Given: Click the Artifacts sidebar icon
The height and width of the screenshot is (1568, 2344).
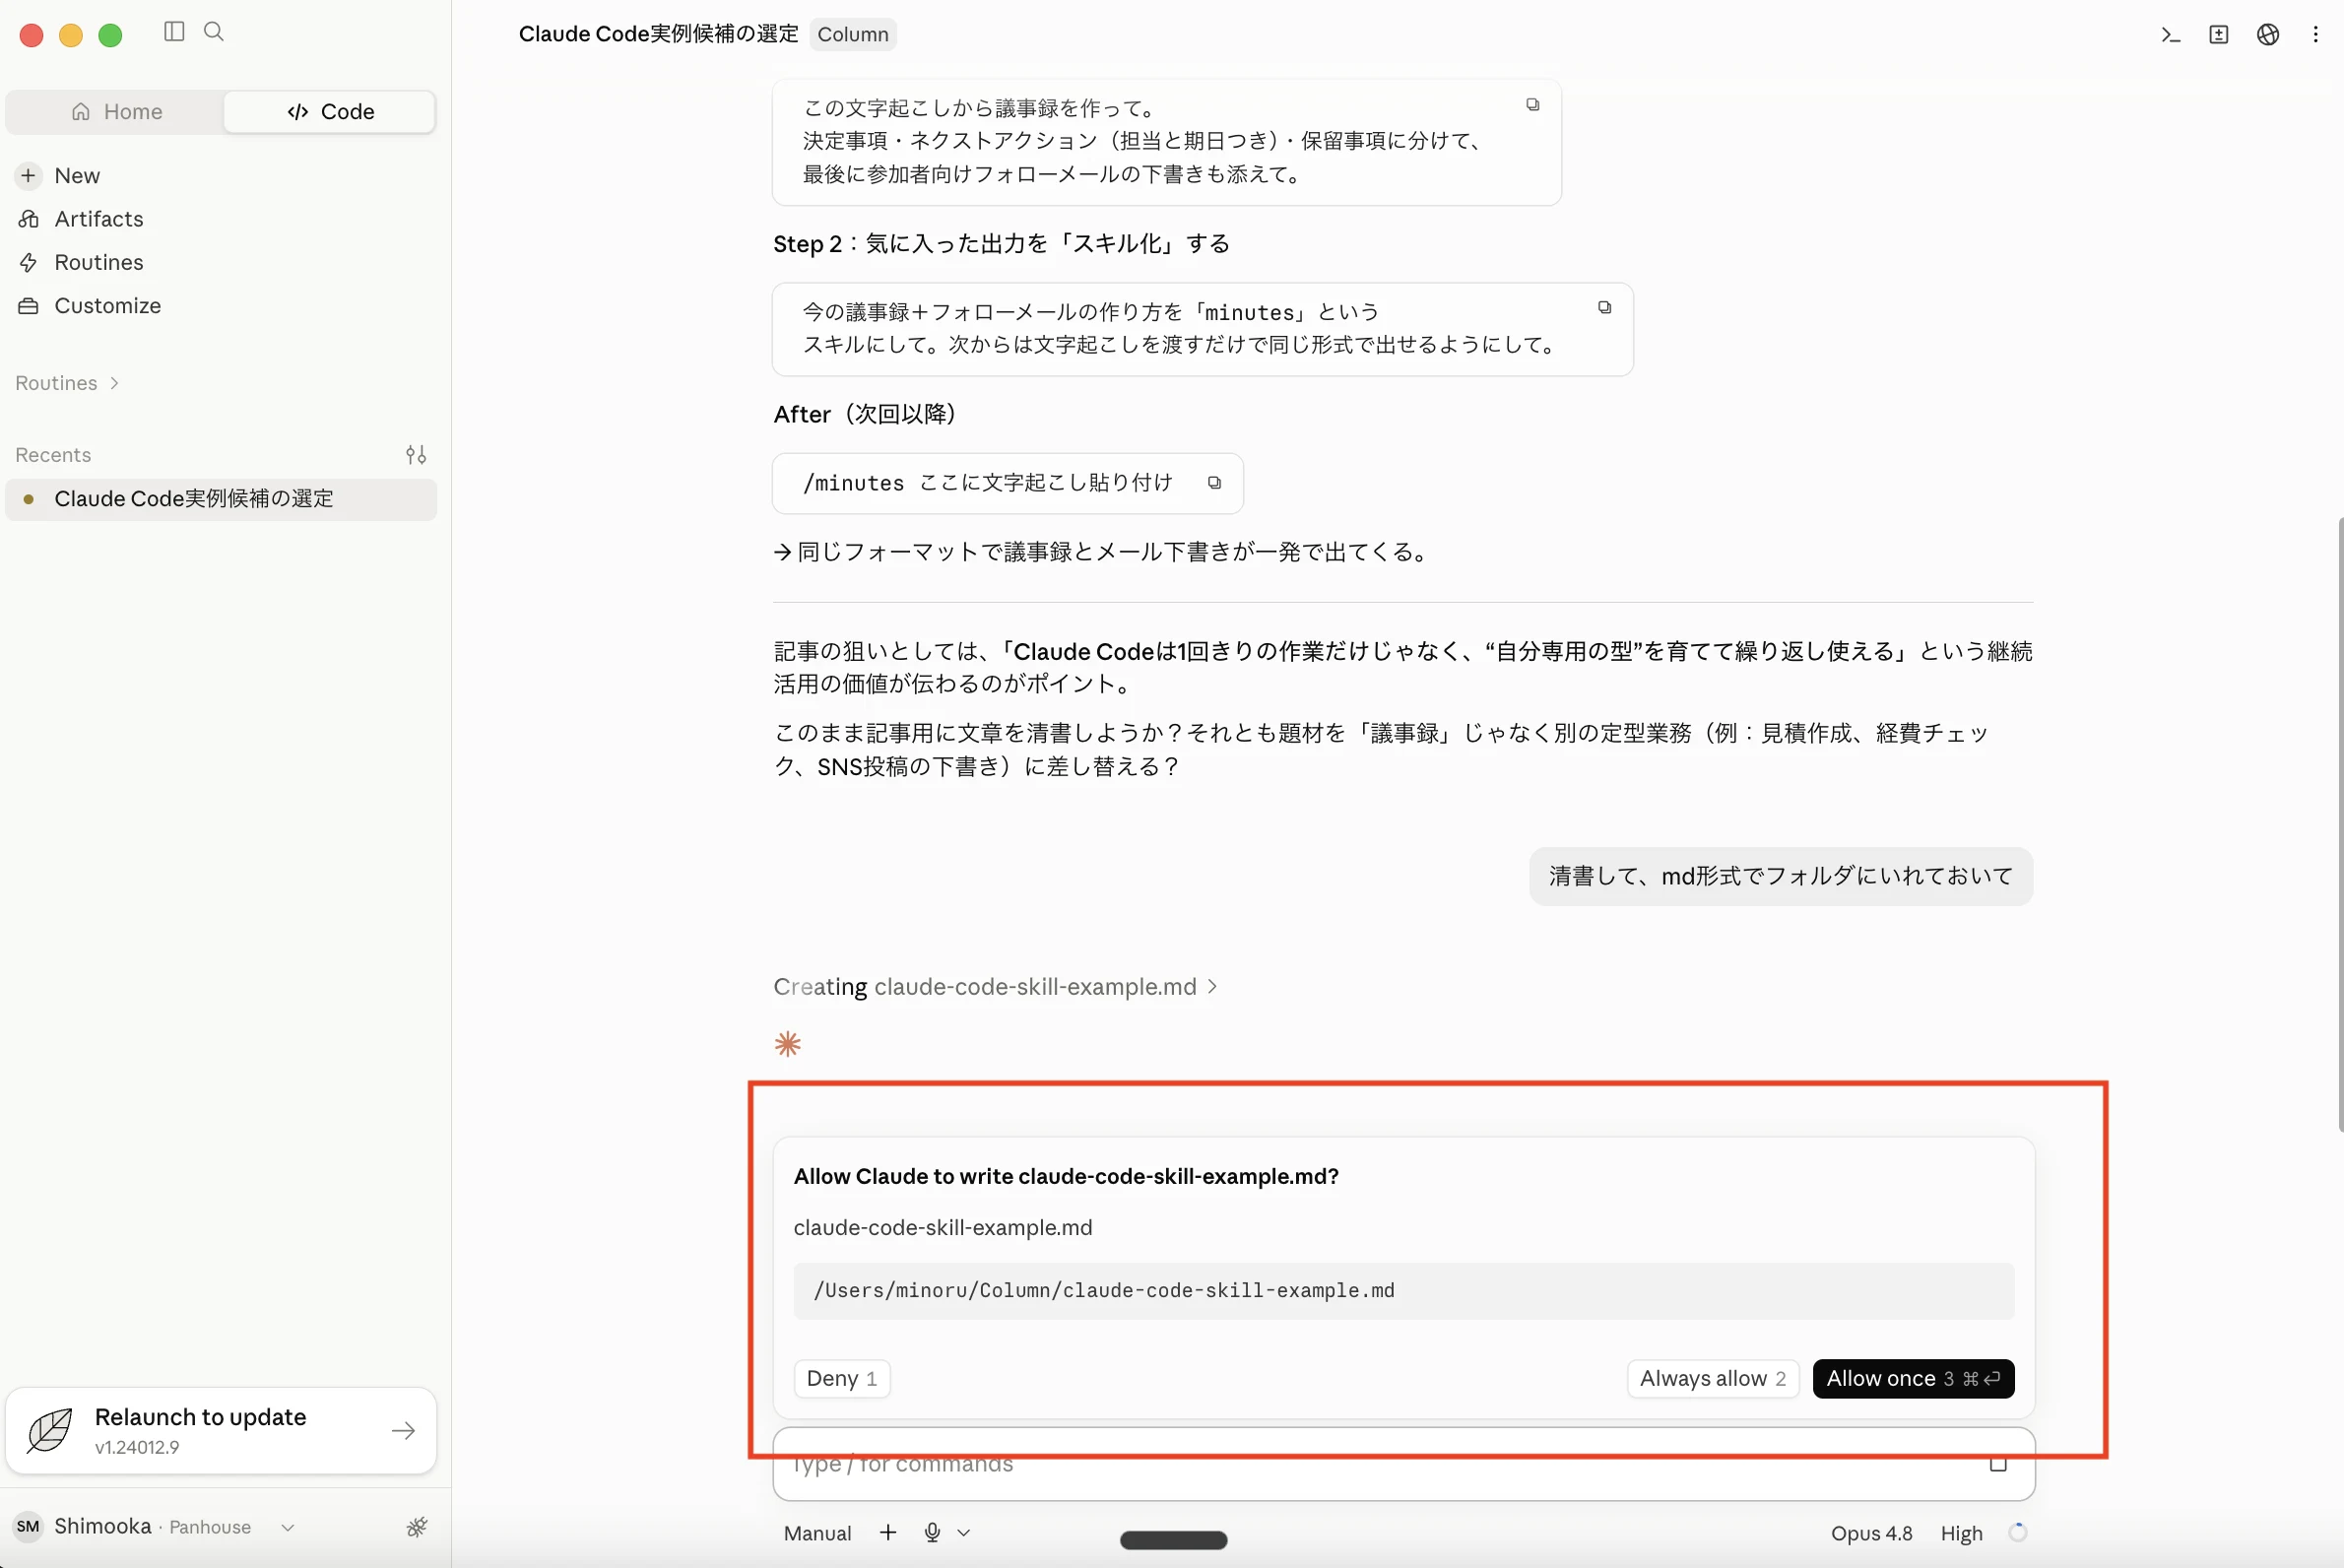Looking at the screenshot, I should tap(29, 219).
